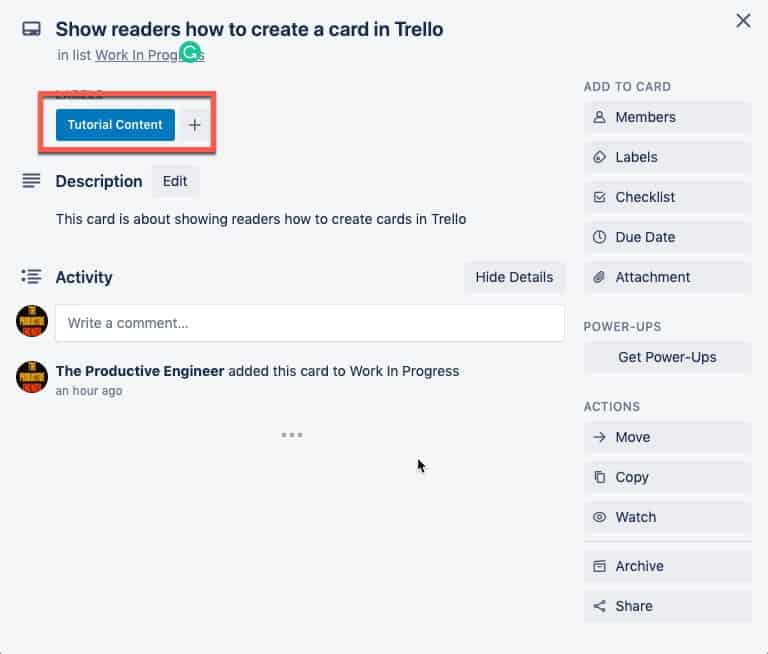
Task: Click the Activity heading
Action: 84,277
